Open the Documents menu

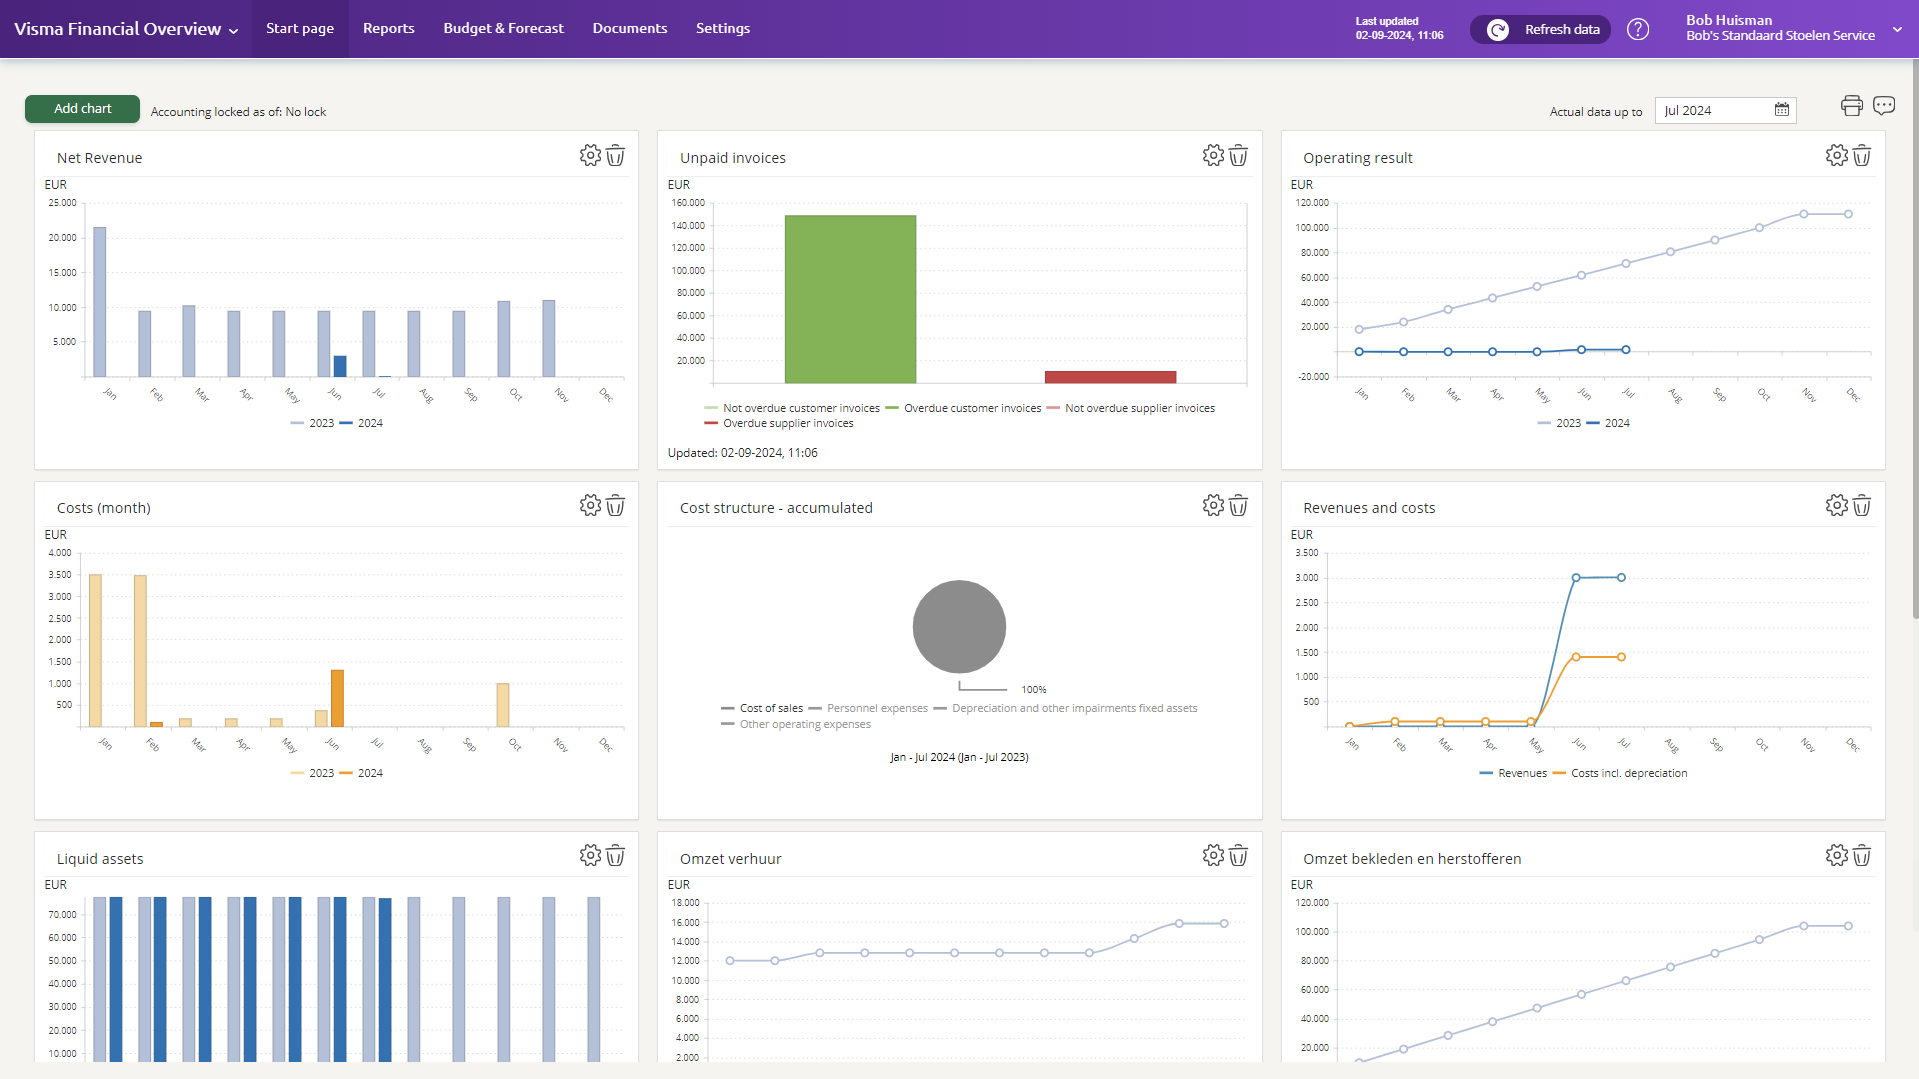pos(630,28)
